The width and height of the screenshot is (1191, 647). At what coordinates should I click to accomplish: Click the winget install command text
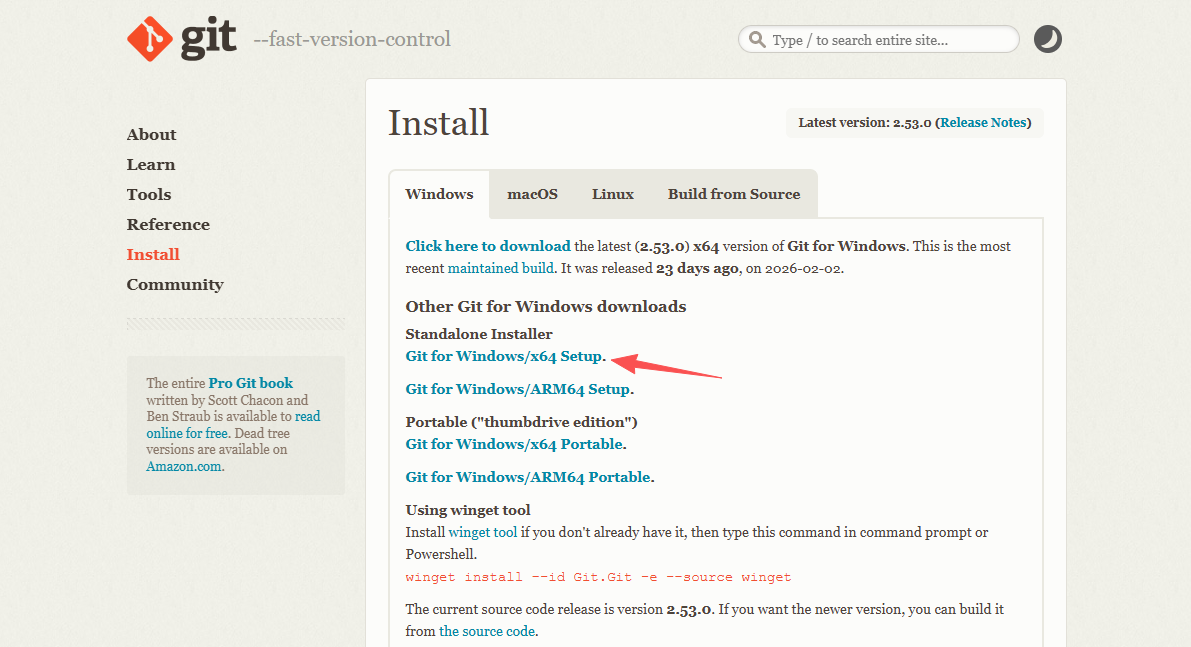coord(598,577)
